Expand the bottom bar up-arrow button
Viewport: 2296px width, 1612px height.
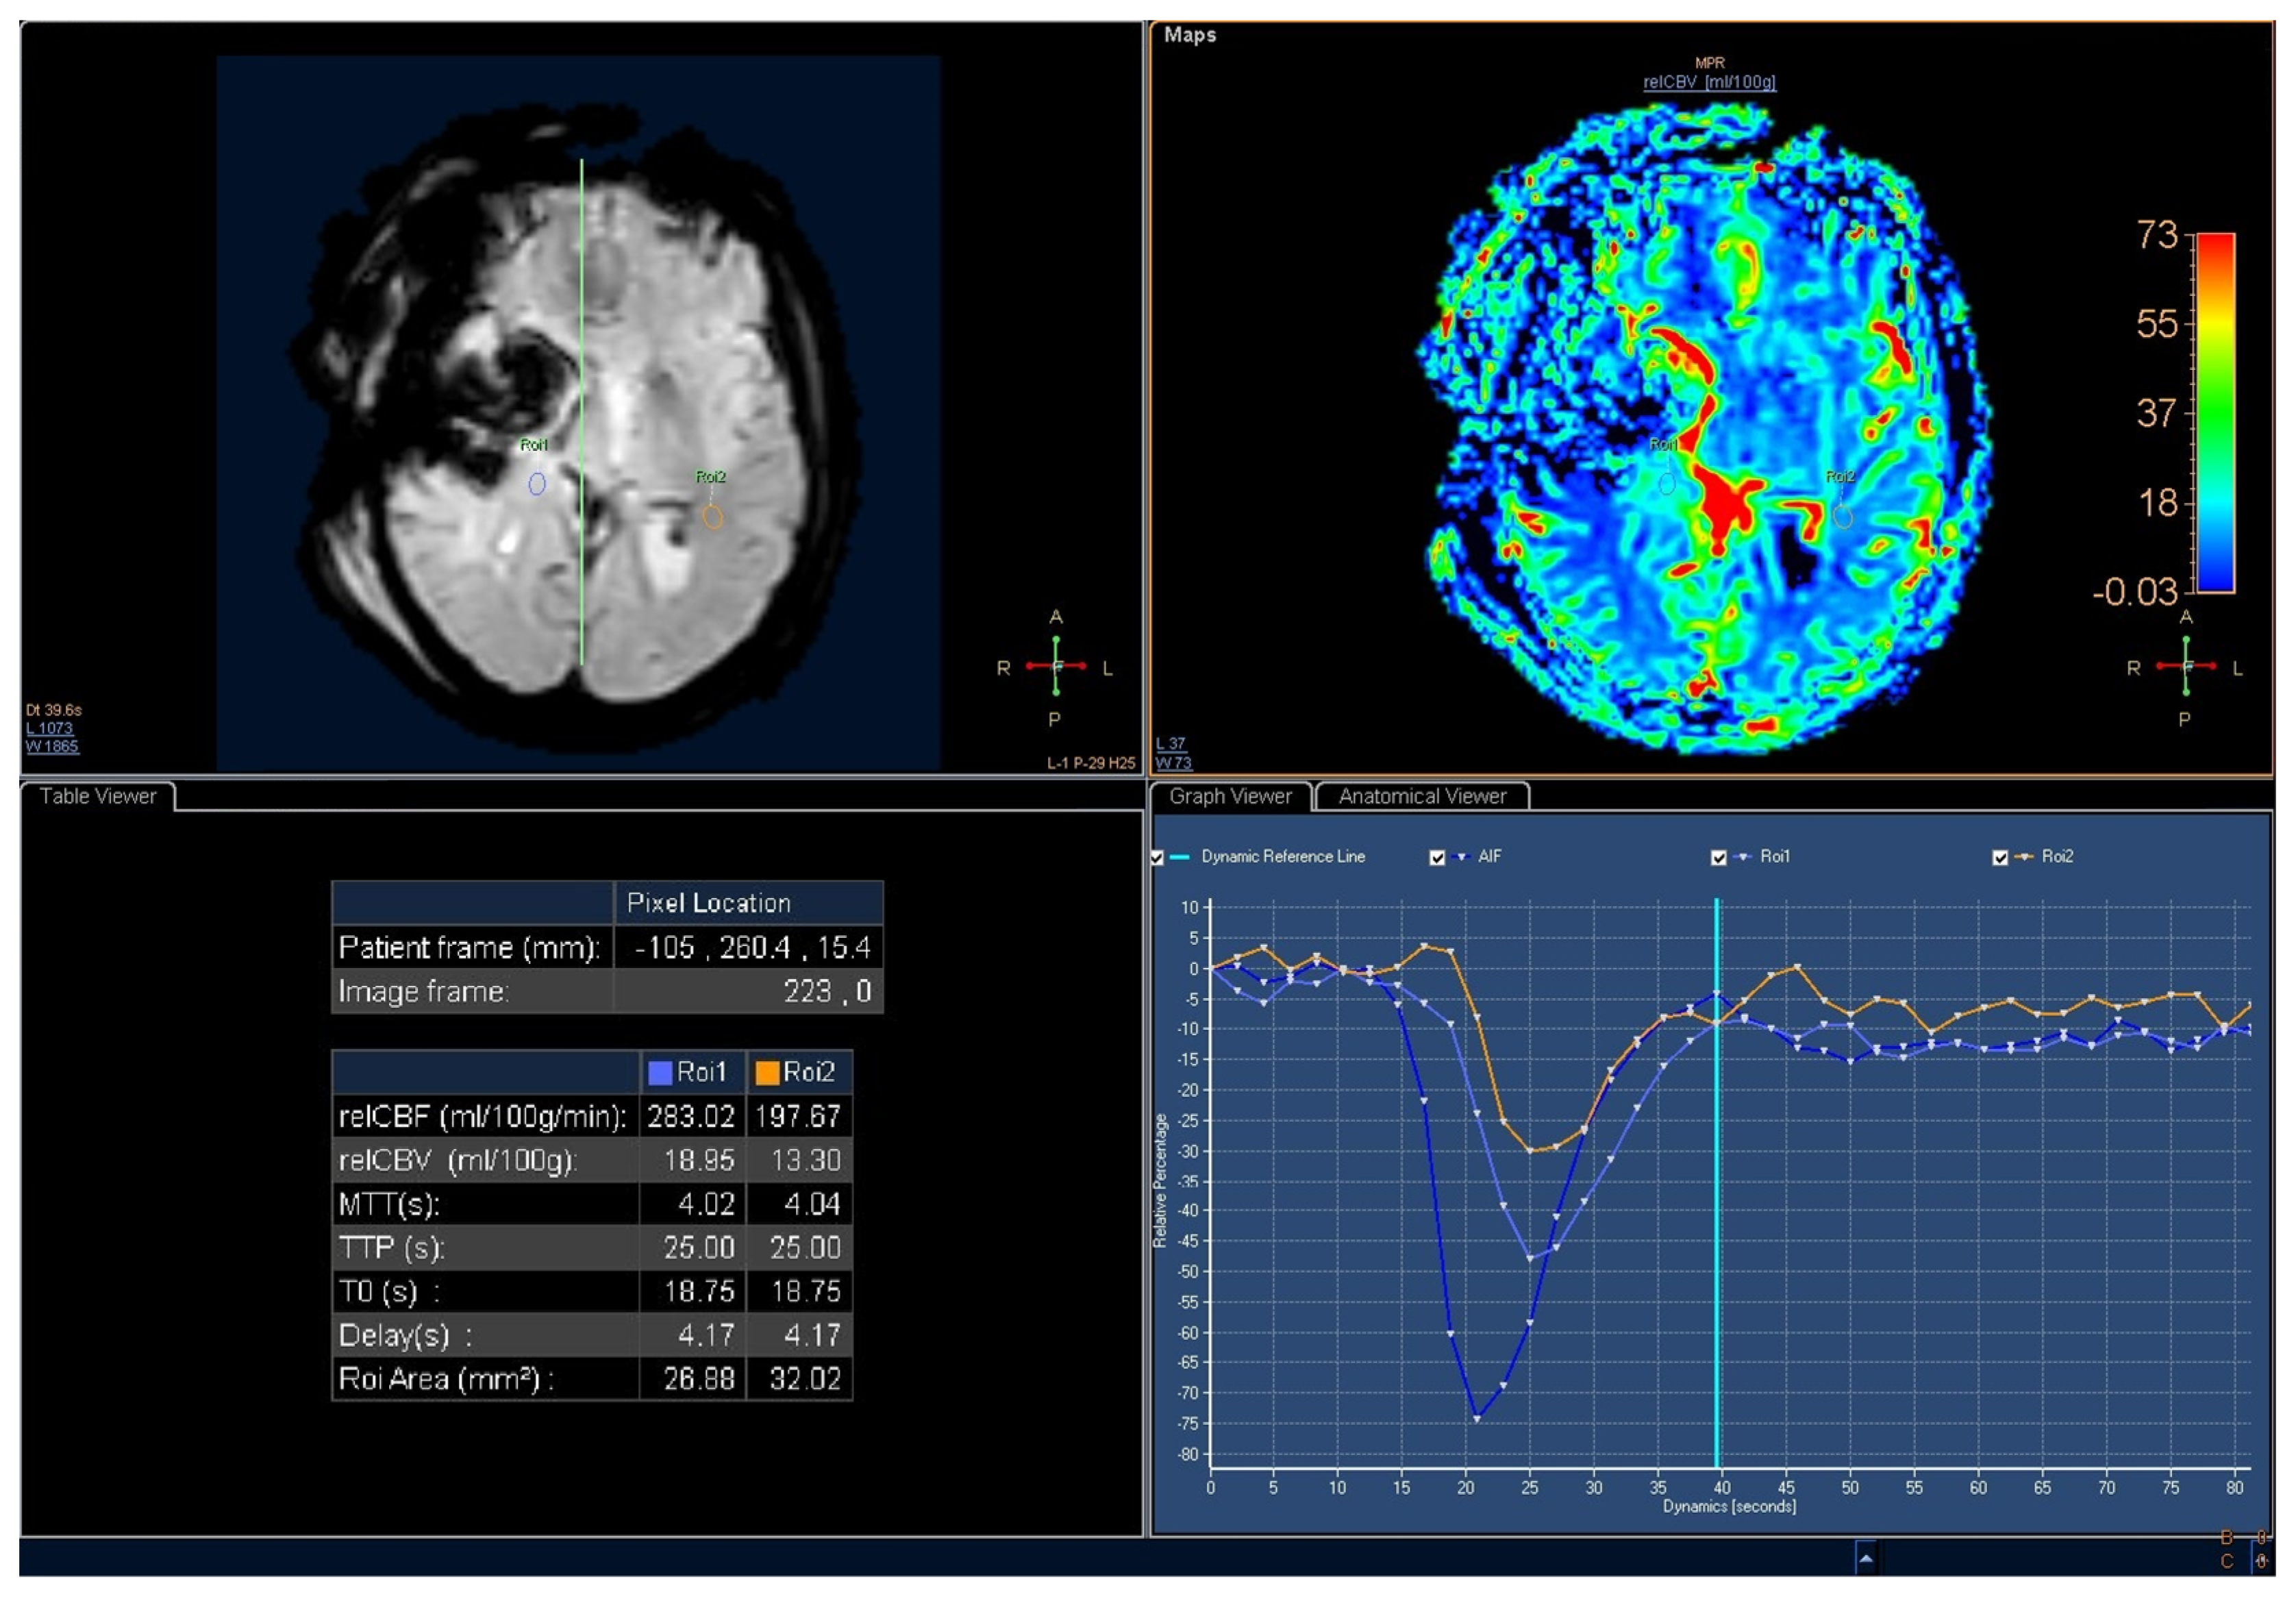point(1866,1559)
